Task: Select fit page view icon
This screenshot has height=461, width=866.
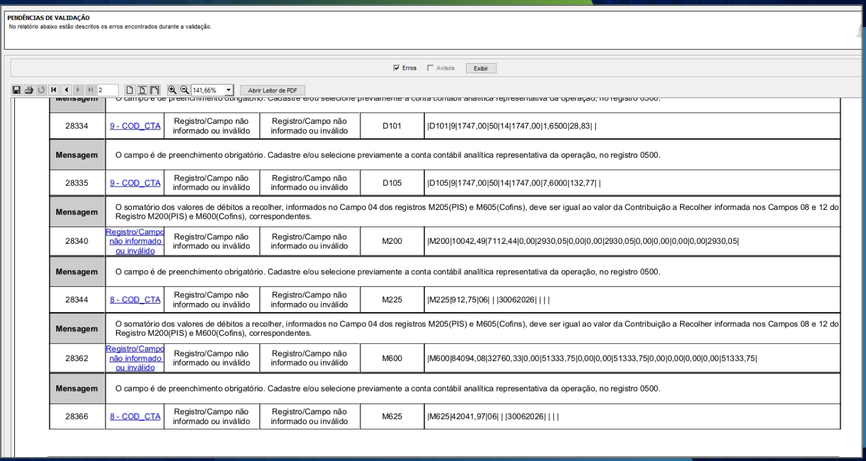Action: [x=142, y=90]
